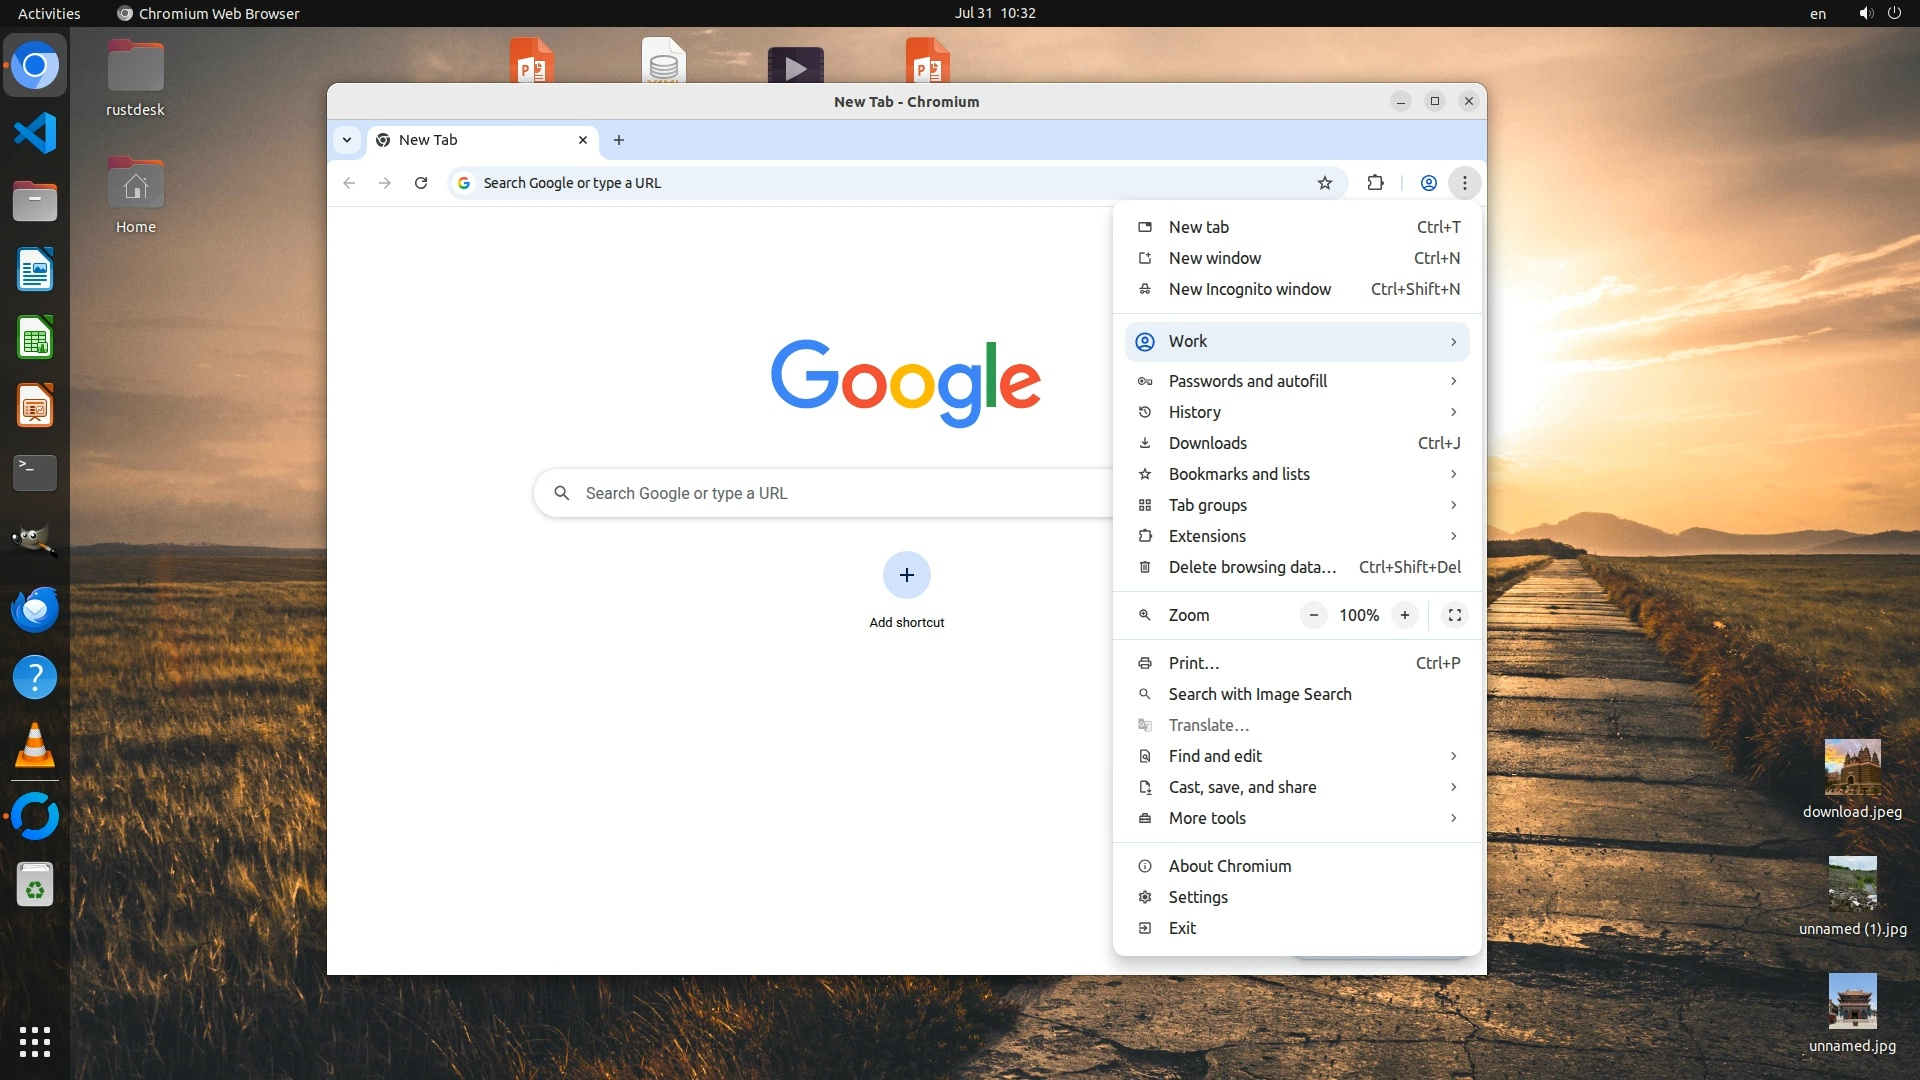The width and height of the screenshot is (1920, 1080).
Task: Expand the Work profile submenu
Action: 1297,342
